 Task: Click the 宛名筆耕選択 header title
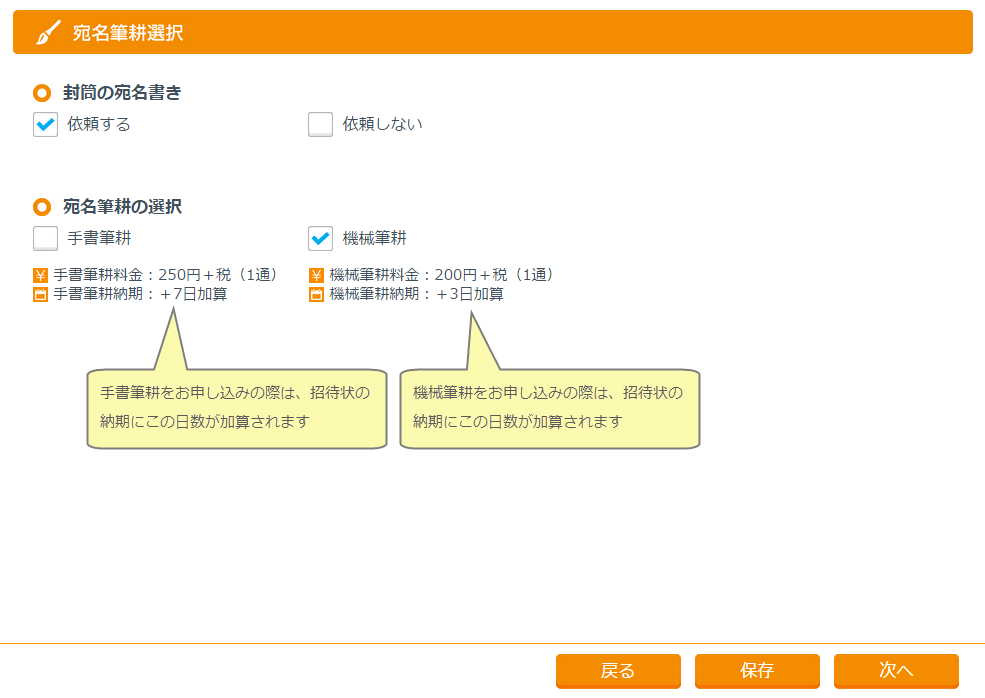tap(128, 33)
